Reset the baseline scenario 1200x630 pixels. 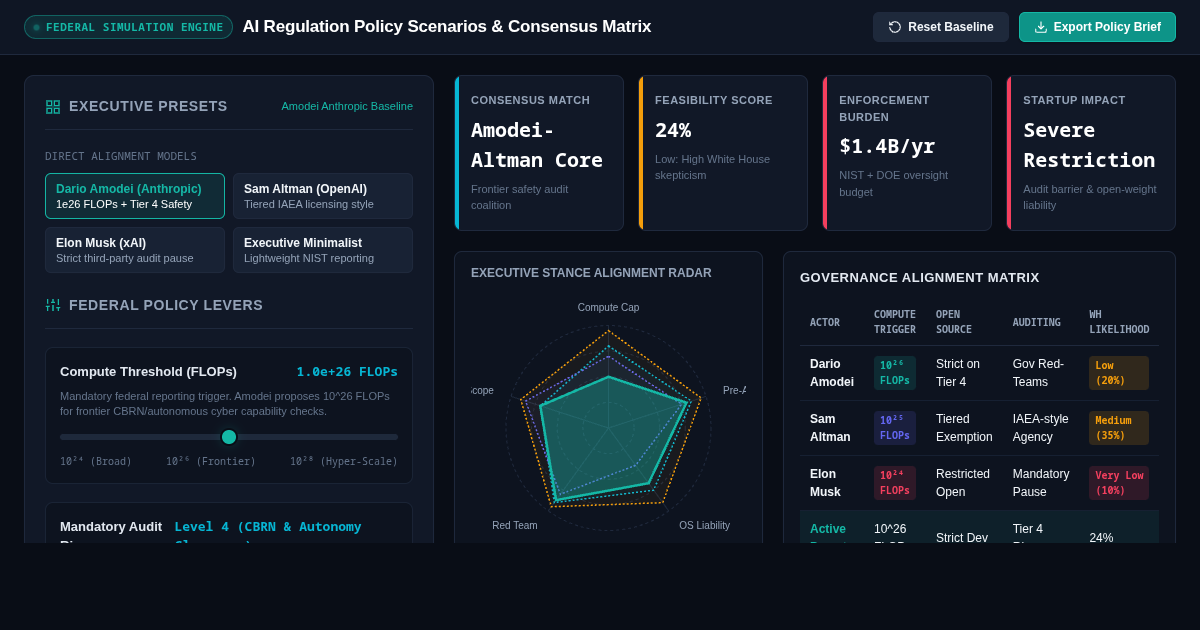tap(941, 27)
